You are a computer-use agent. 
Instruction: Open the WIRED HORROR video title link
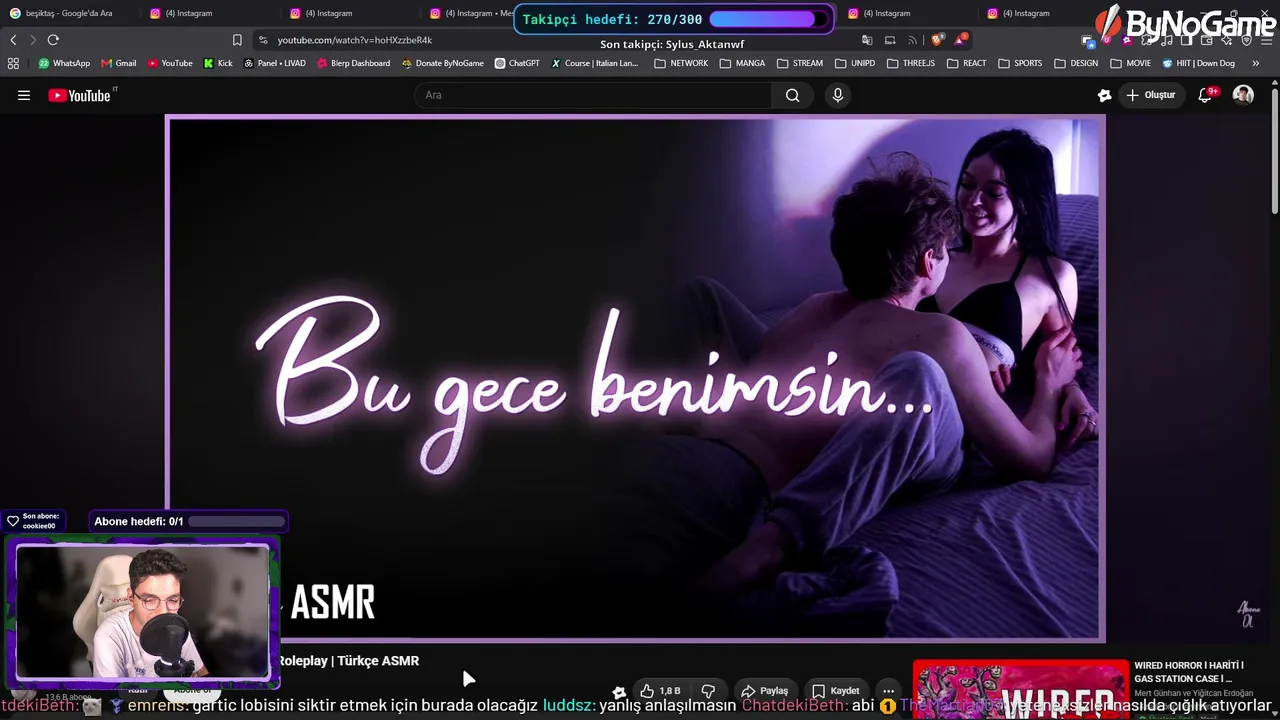point(1189,672)
